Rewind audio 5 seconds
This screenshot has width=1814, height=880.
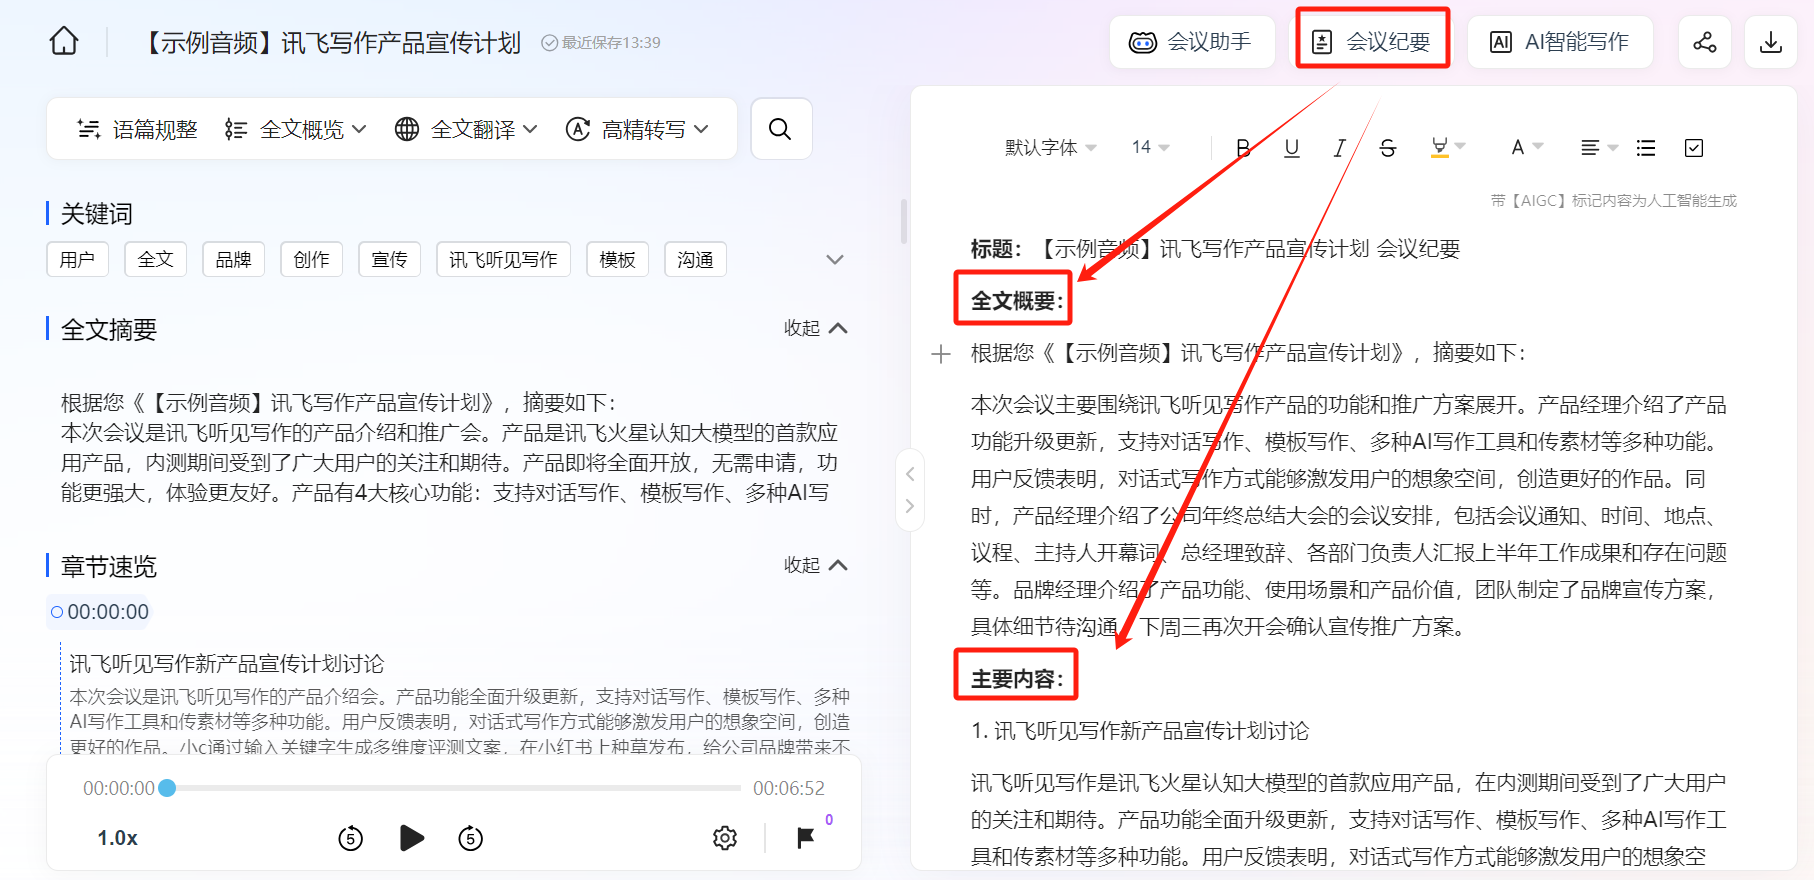pyautogui.click(x=350, y=838)
